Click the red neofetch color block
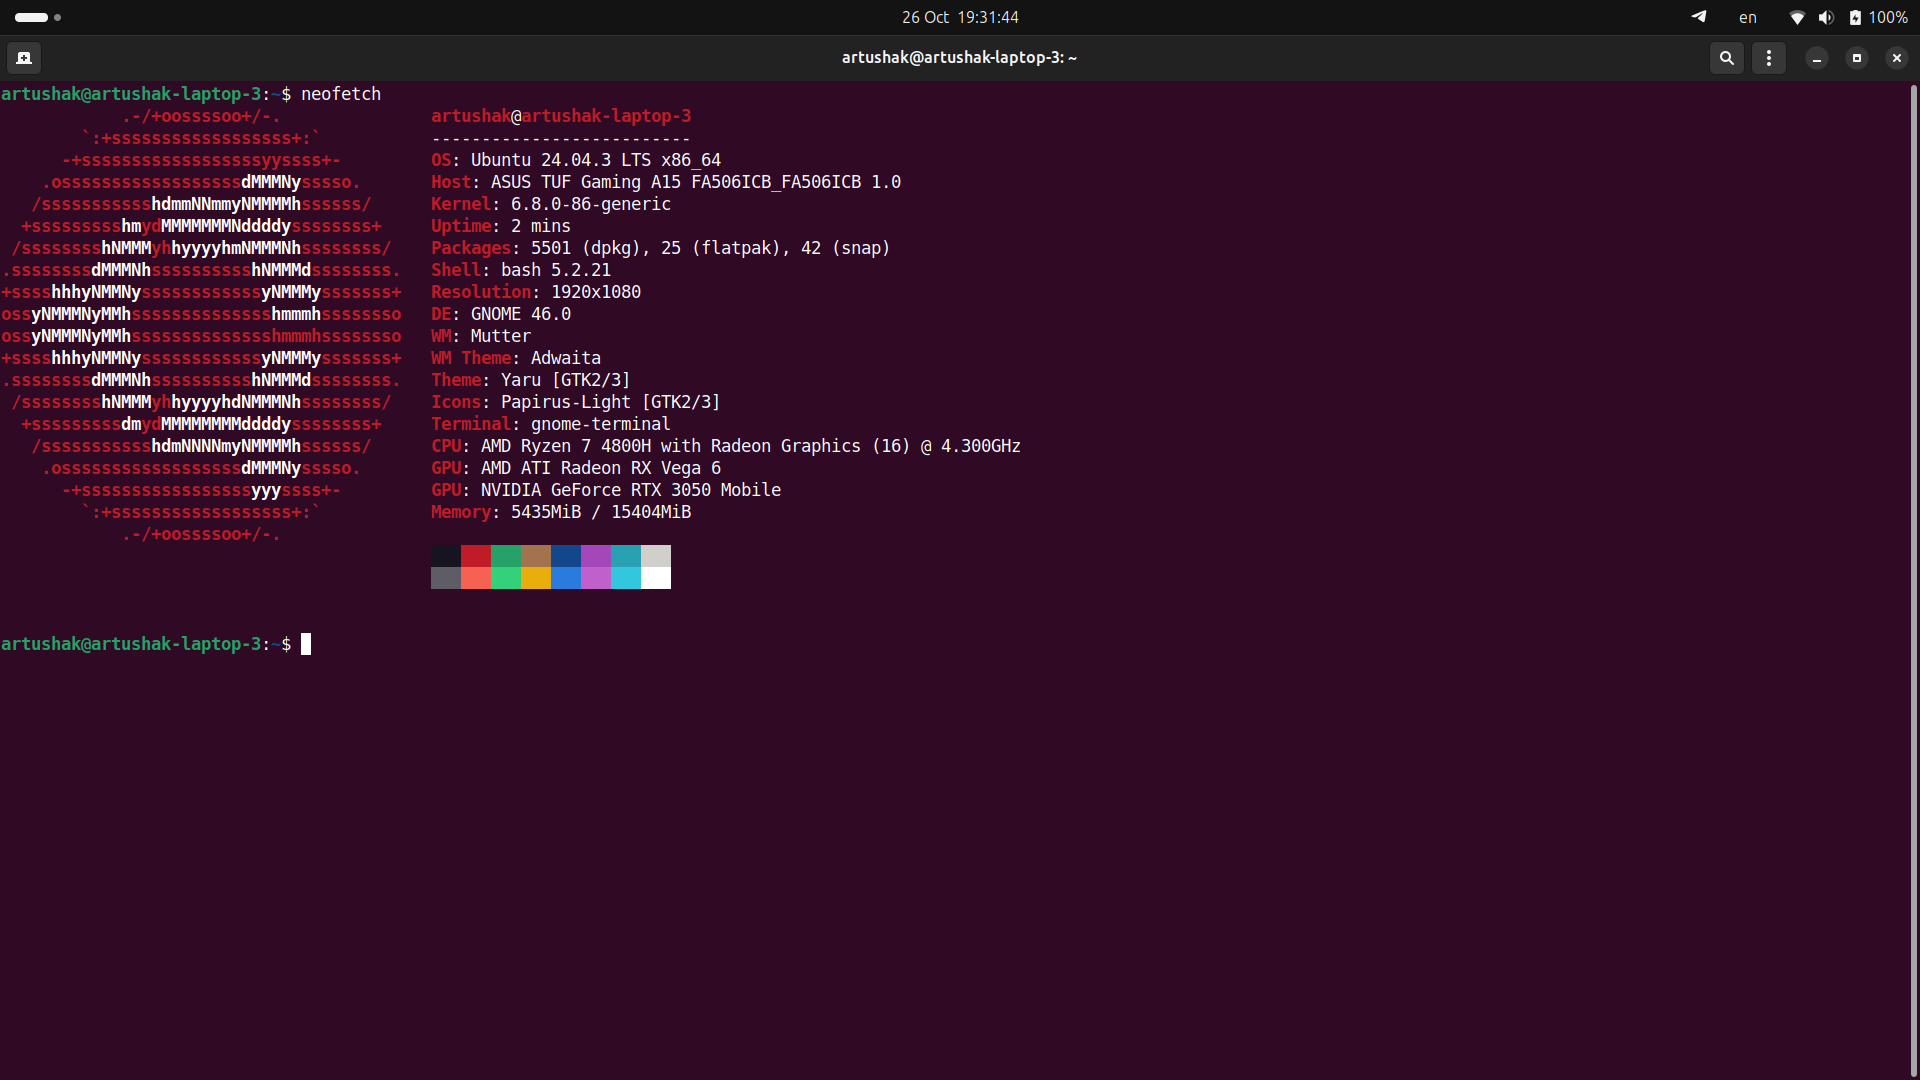The height and width of the screenshot is (1080, 1920). pos(476,556)
